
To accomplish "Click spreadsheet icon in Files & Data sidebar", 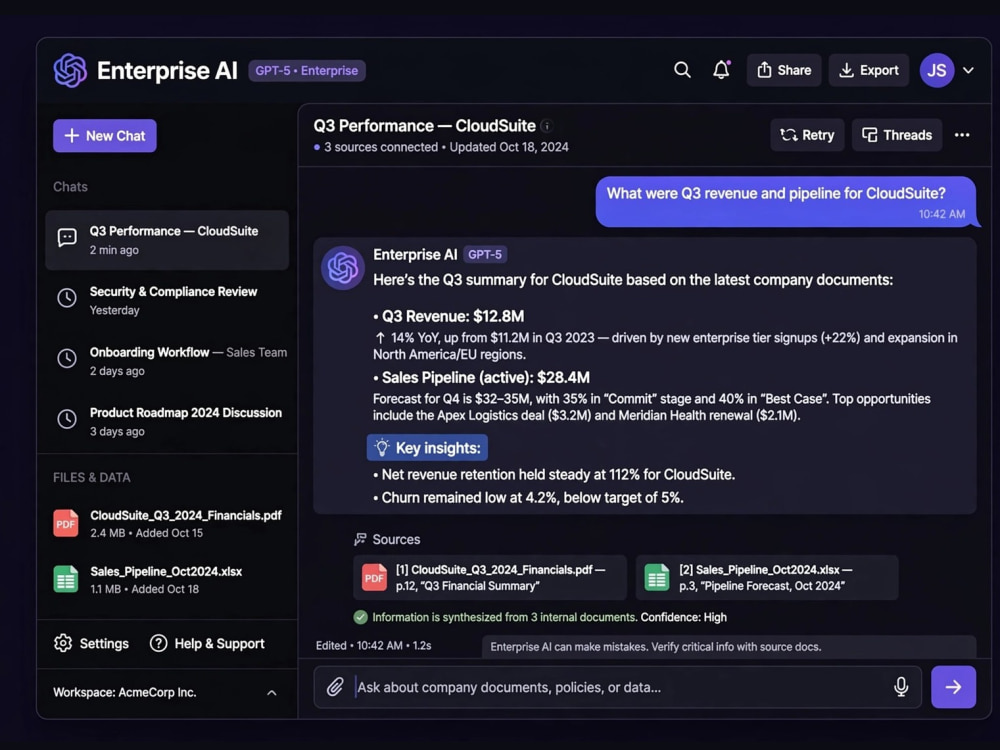I will [66, 579].
